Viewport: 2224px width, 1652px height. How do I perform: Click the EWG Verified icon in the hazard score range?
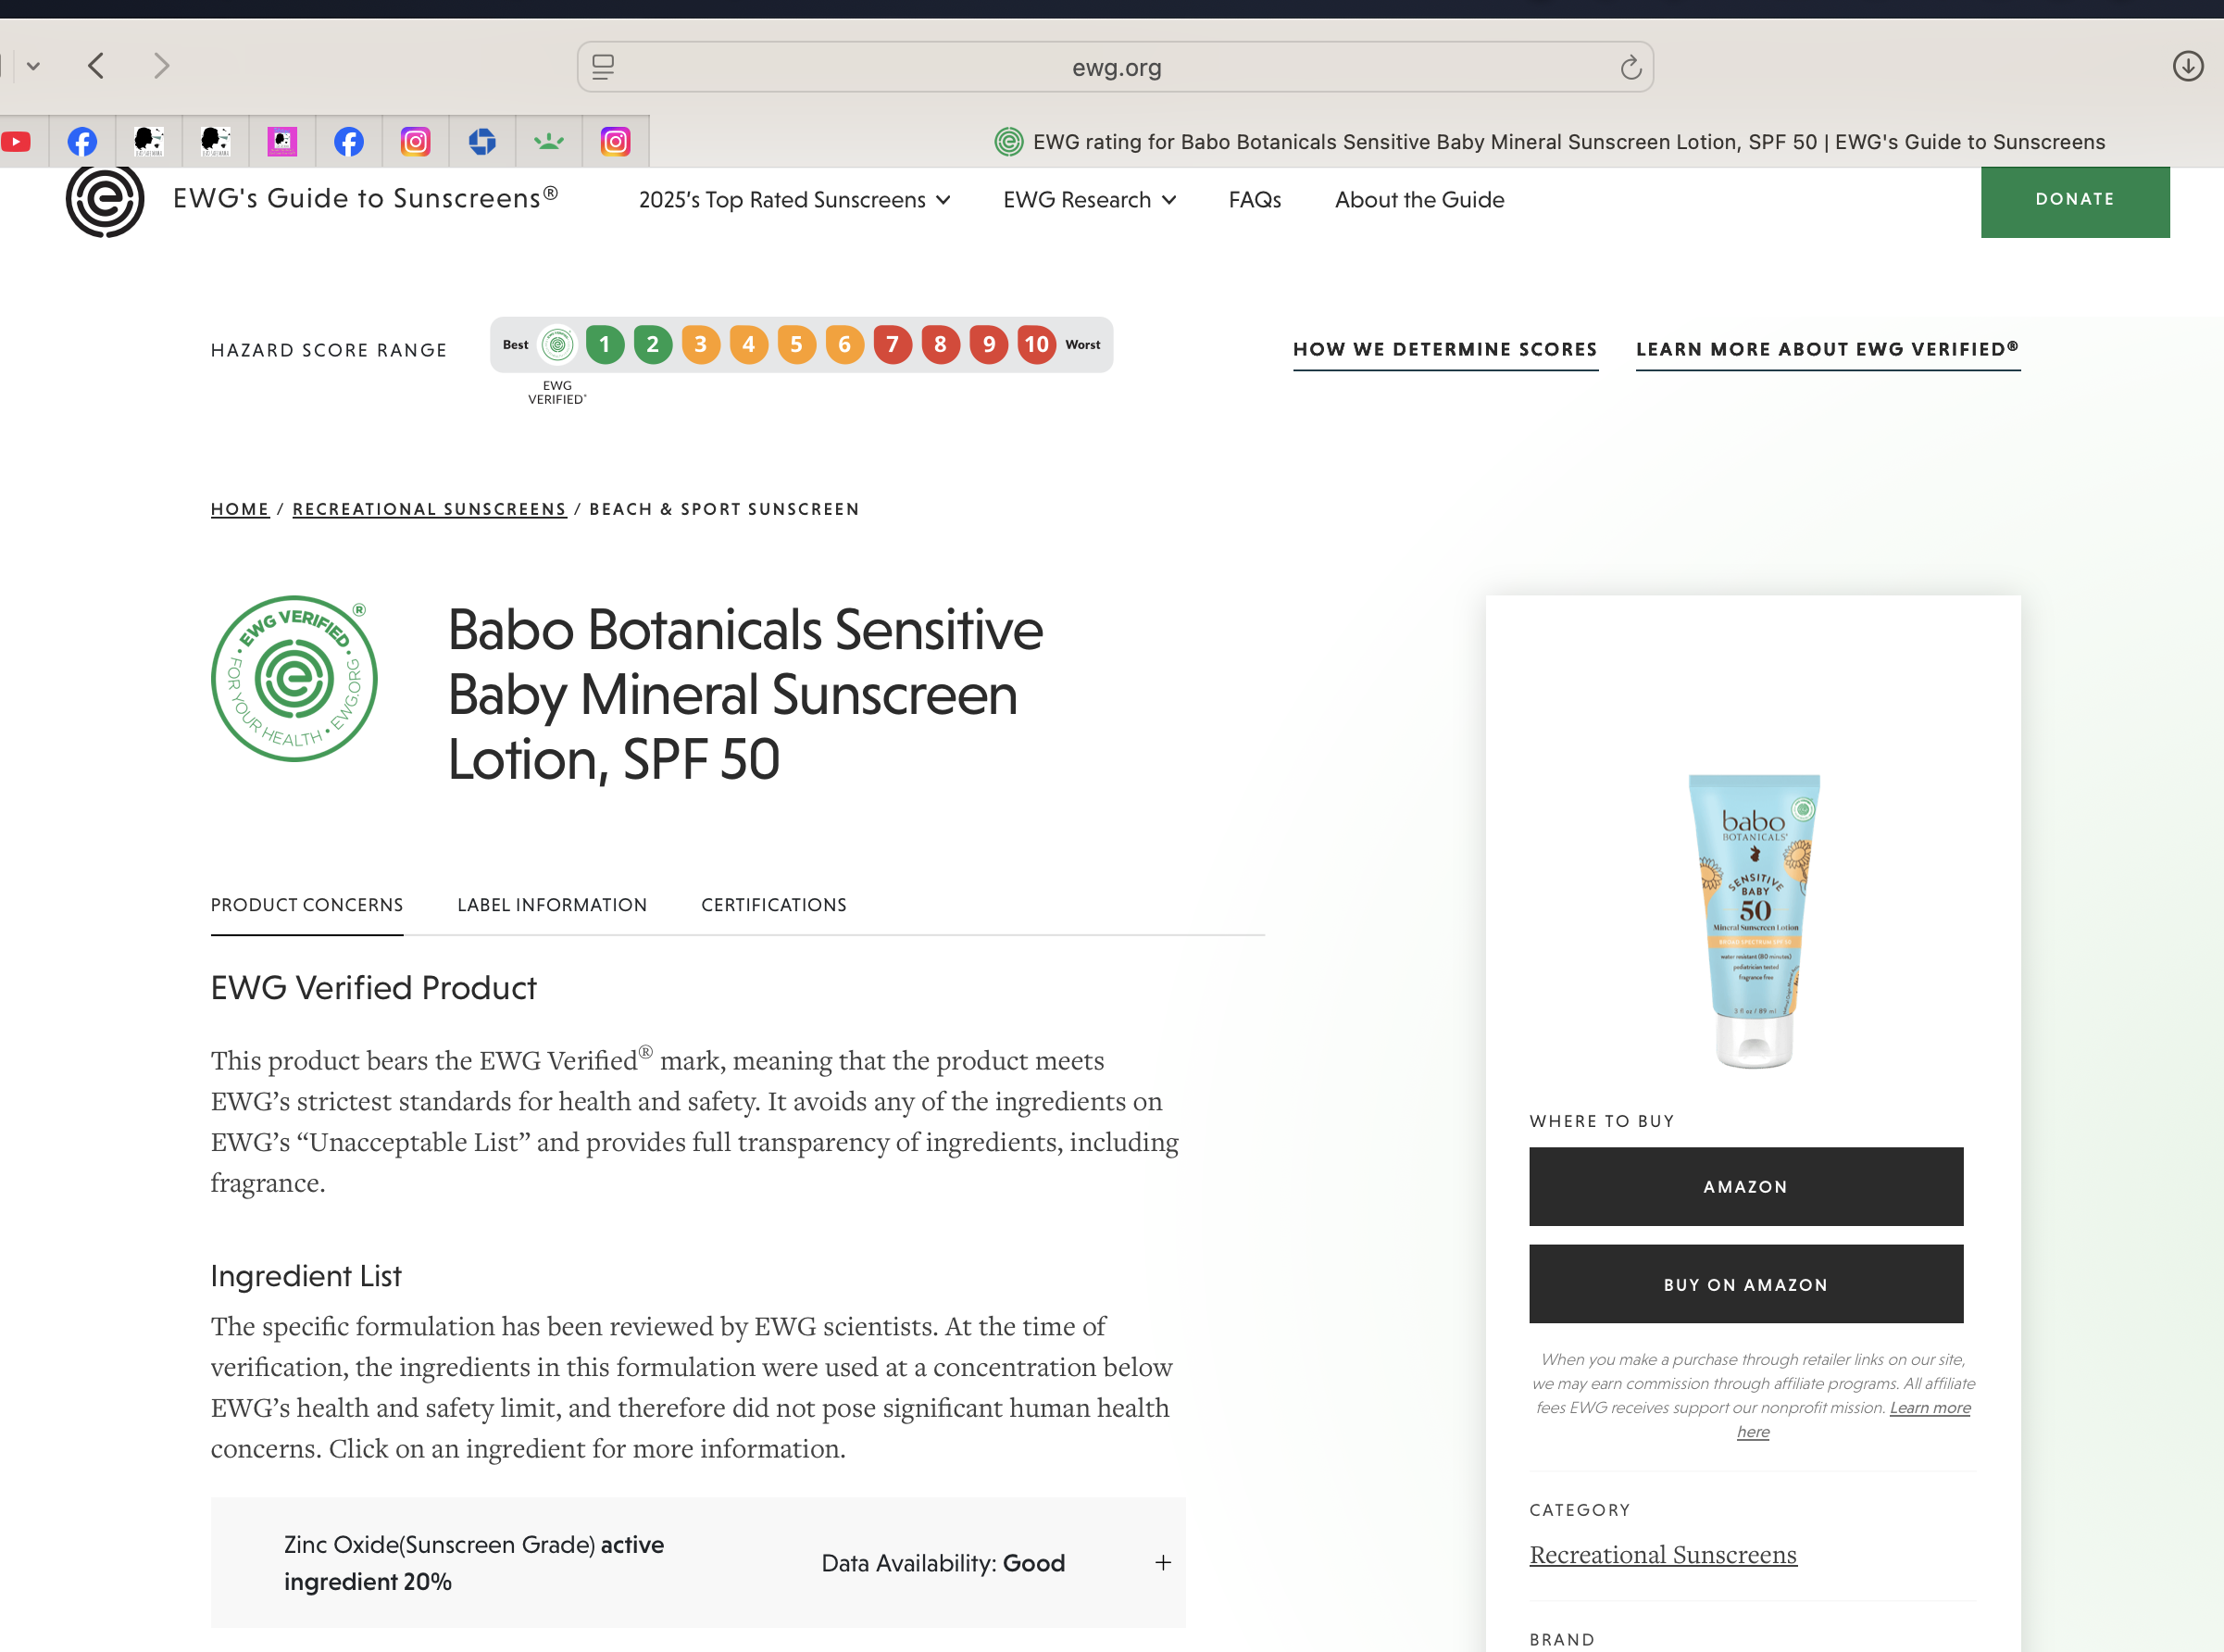point(557,345)
